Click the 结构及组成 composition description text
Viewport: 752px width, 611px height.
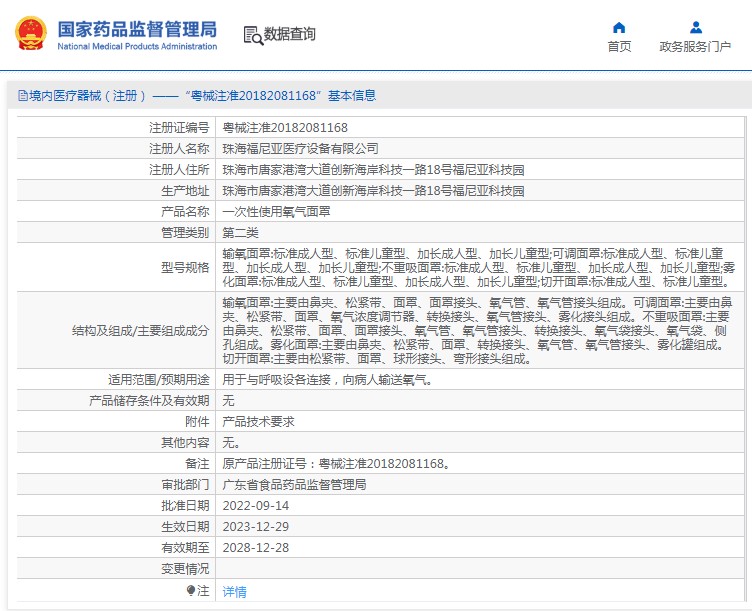pos(477,330)
